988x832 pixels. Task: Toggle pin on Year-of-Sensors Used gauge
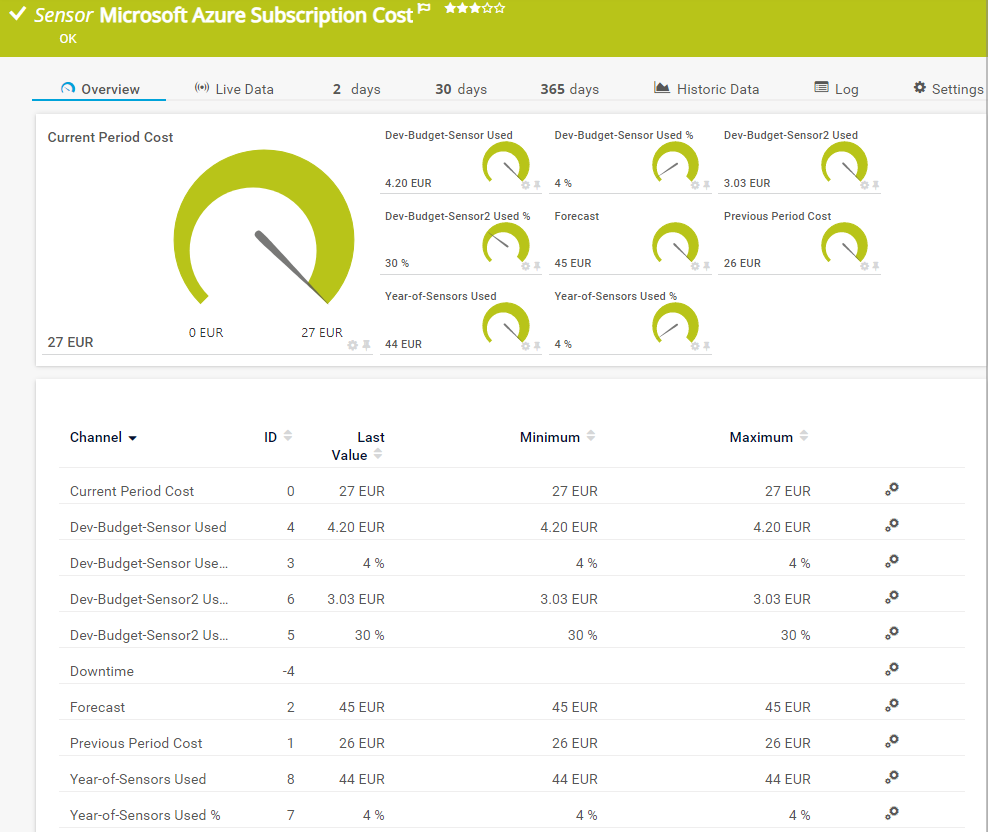pos(537,346)
